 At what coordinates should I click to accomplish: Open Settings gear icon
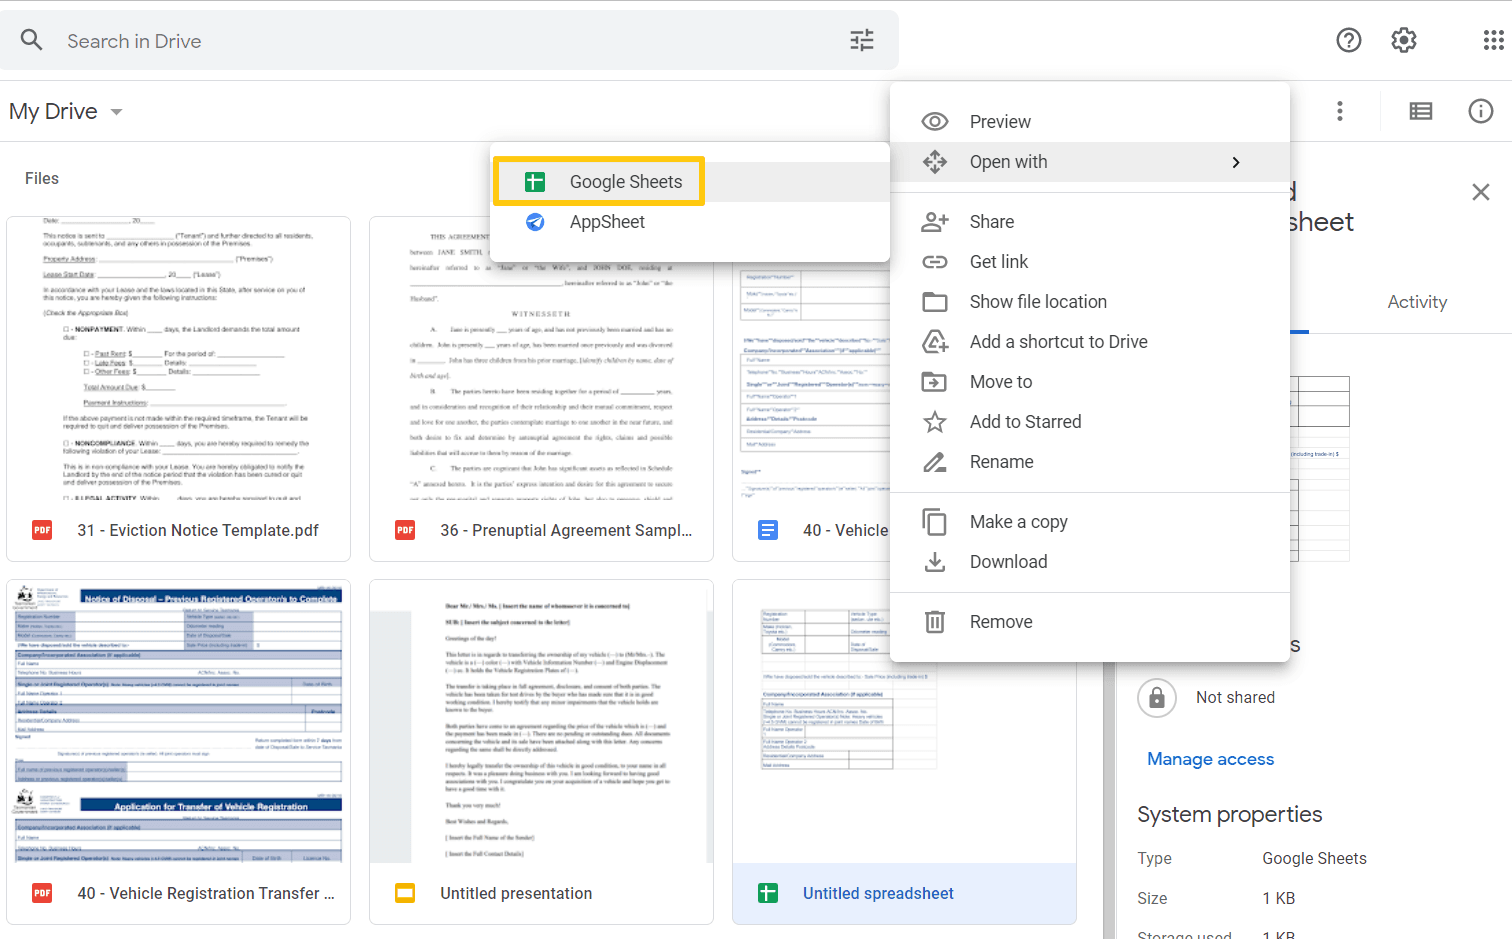(1404, 40)
